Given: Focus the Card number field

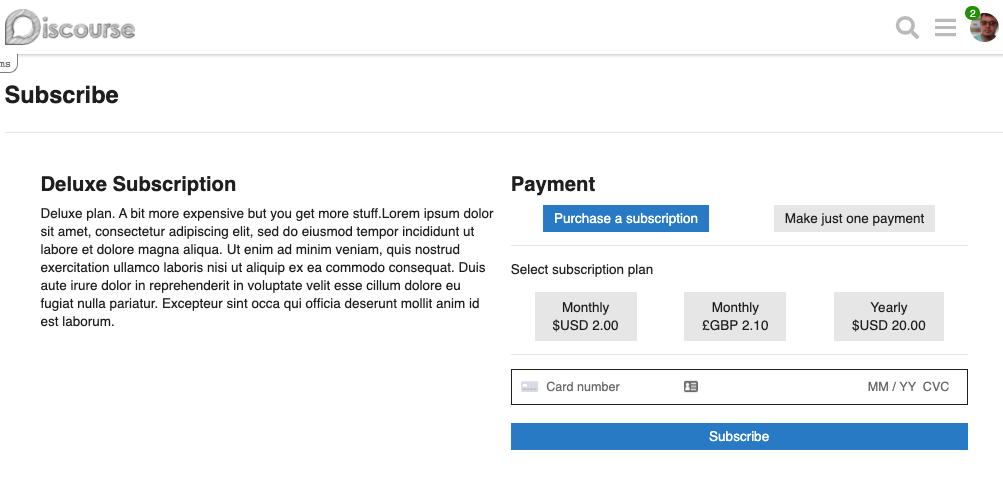Looking at the screenshot, I should (x=611, y=387).
